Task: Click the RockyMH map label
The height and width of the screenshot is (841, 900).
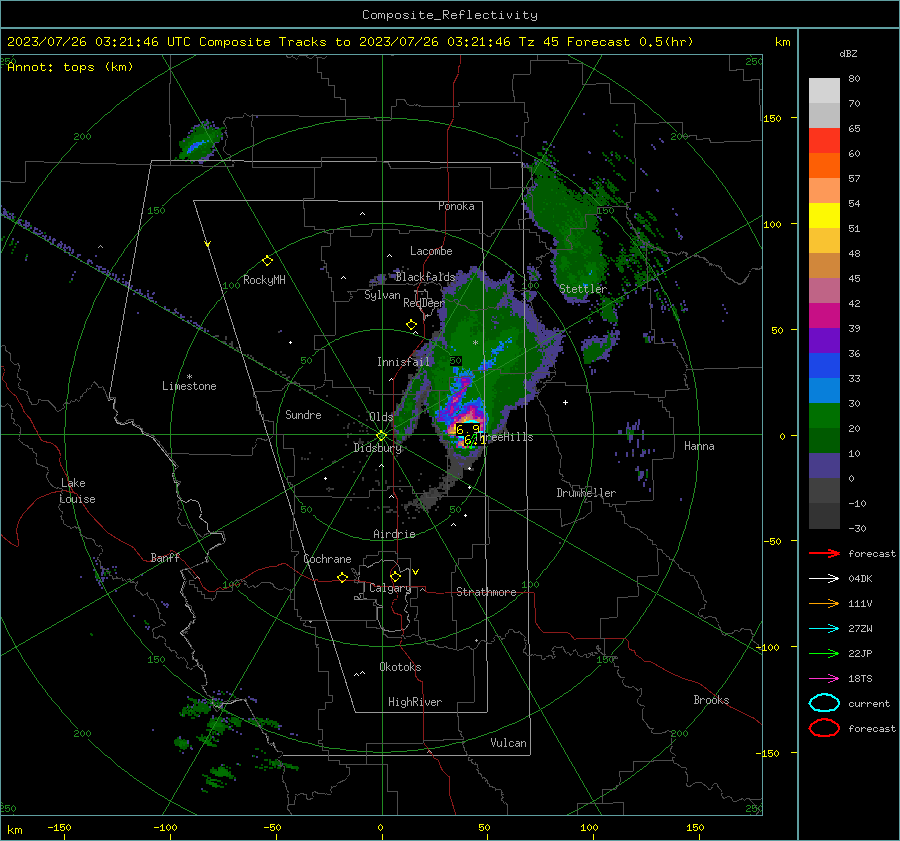Action: coord(264,280)
